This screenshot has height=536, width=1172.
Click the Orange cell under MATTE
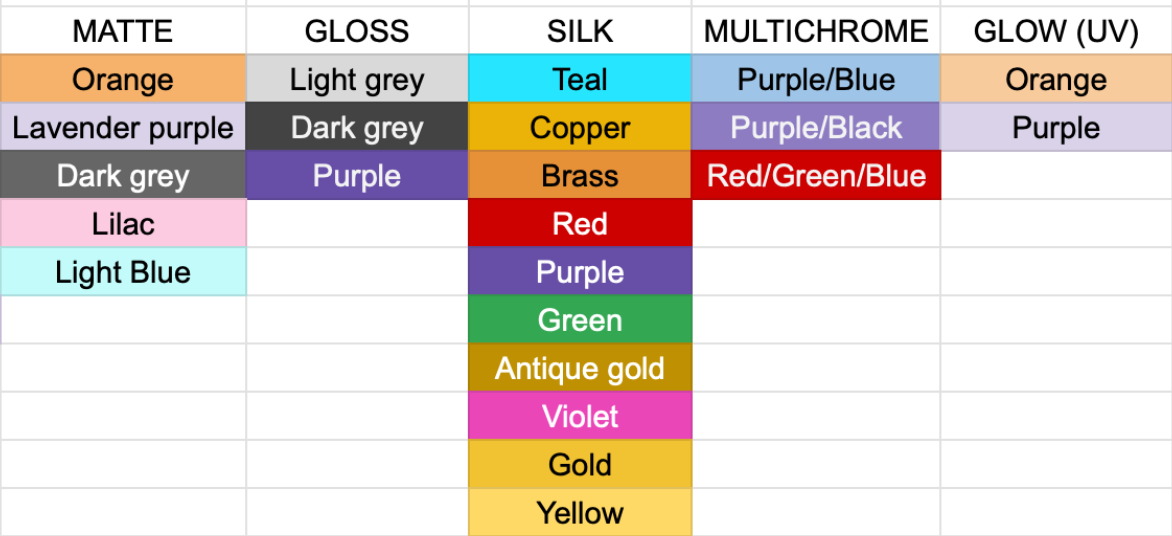click(x=123, y=80)
